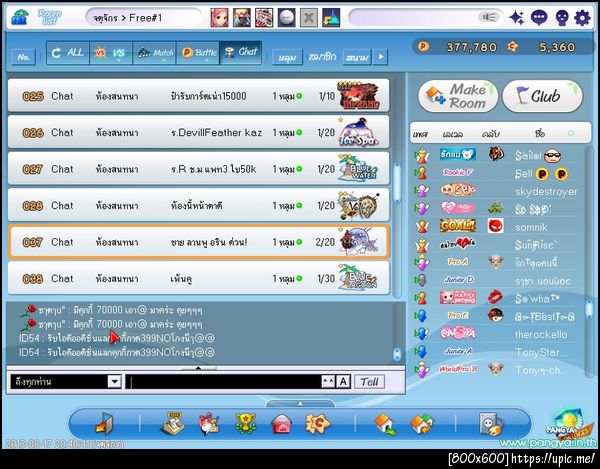This screenshot has width=600, height=469.
Task: Click the right arrow next to the player list tabs
Action: pyautogui.click(x=380, y=57)
